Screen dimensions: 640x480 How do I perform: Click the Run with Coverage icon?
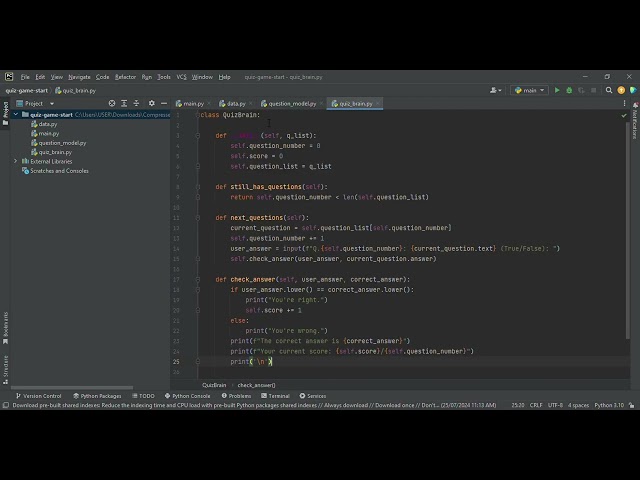pos(581,90)
